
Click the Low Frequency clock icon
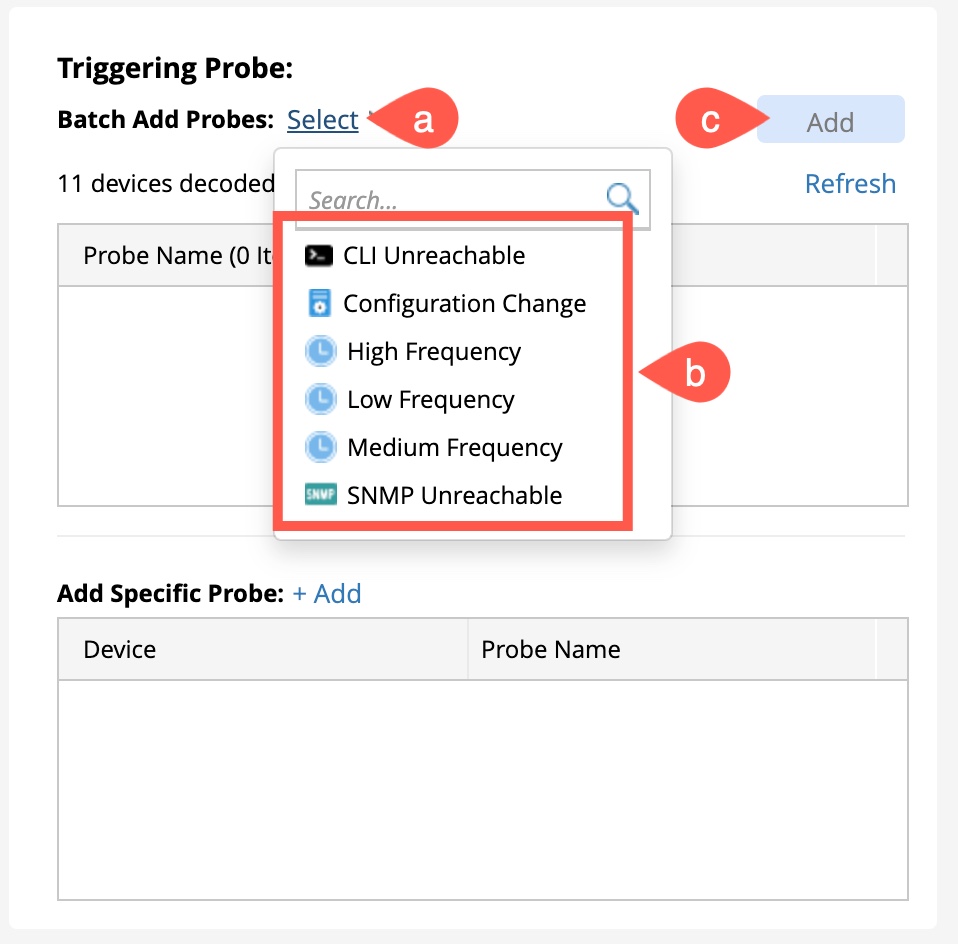pyautogui.click(x=320, y=399)
